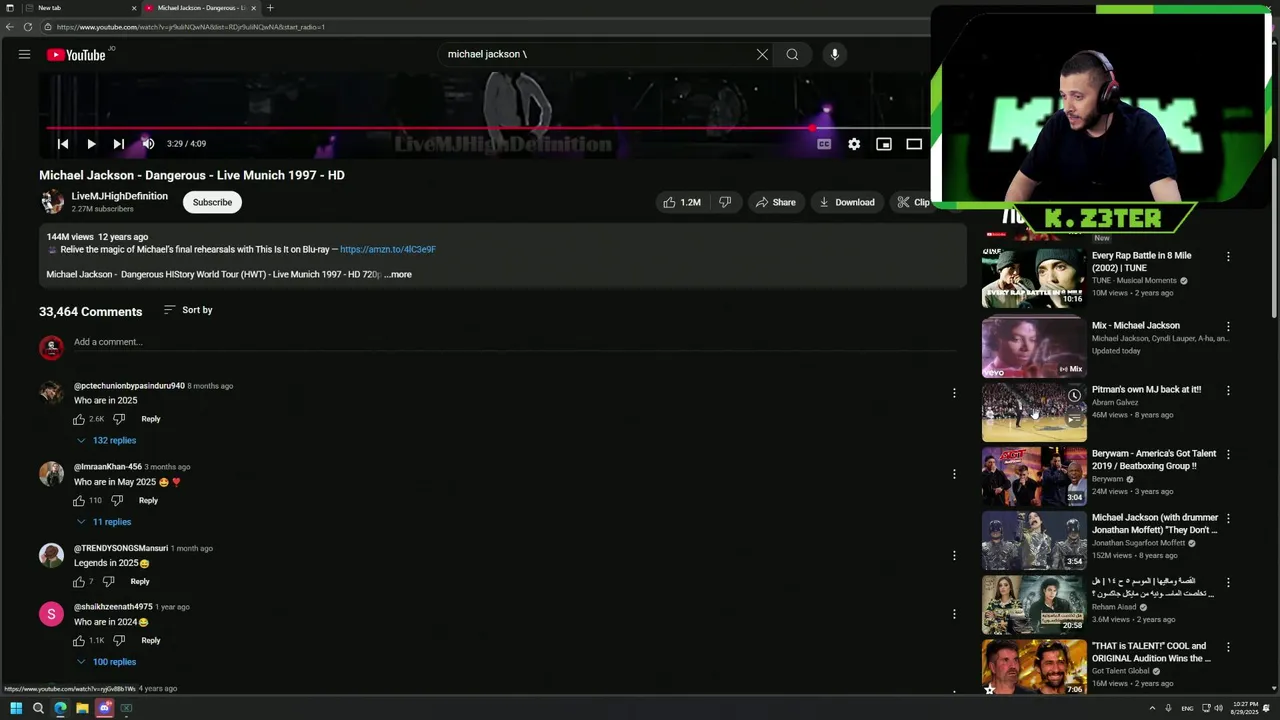This screenshot has width=1280, height=720.
Task: Open "THAT is TALENT!" audition video title
Action: pyautogui.click(x=1151, y=652)
